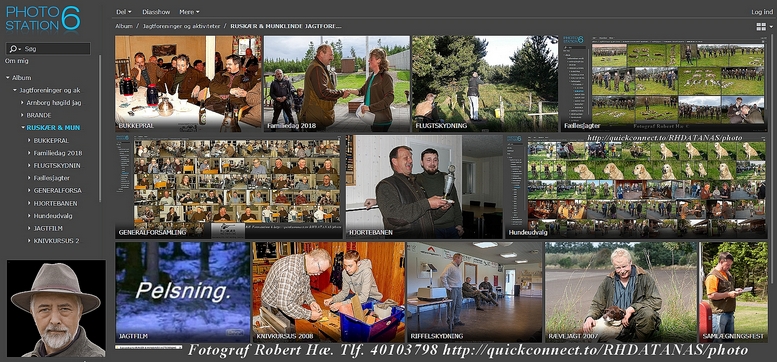Open the Familiedag 2018 album thumbnail
Viewport: 777px width, 362px height.
click(x=336, y=83)
